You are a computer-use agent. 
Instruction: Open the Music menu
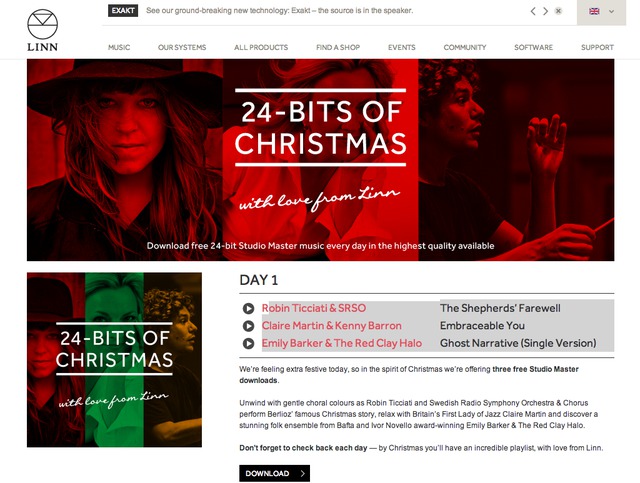(119, 47)
